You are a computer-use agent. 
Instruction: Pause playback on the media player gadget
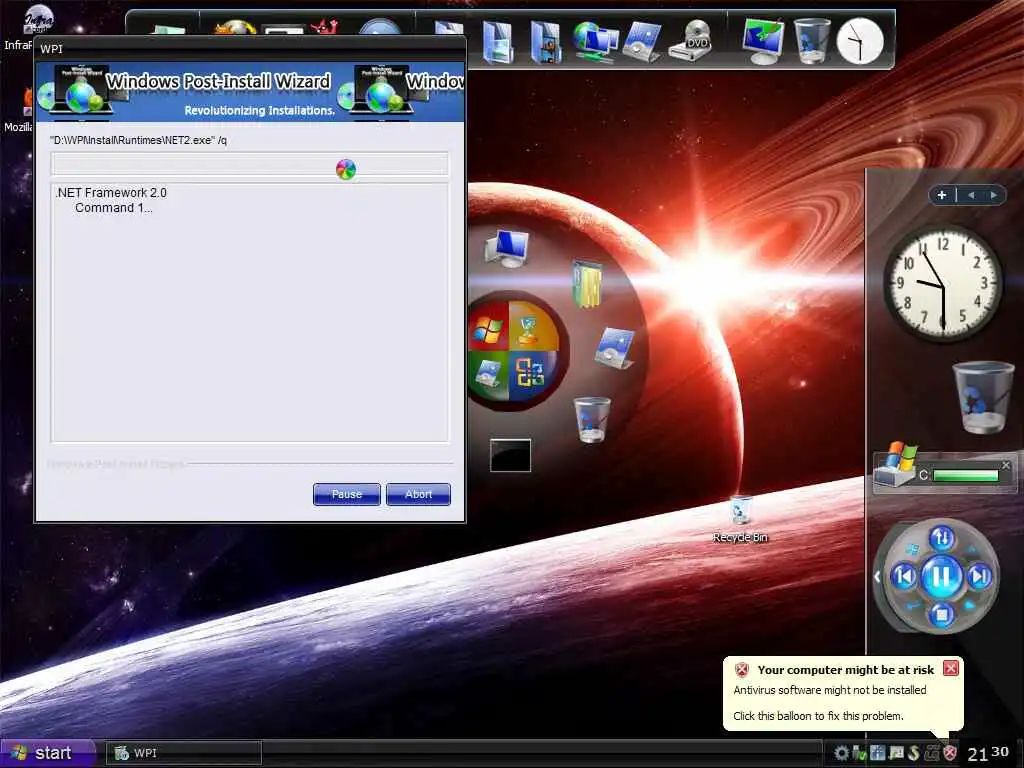941,577
